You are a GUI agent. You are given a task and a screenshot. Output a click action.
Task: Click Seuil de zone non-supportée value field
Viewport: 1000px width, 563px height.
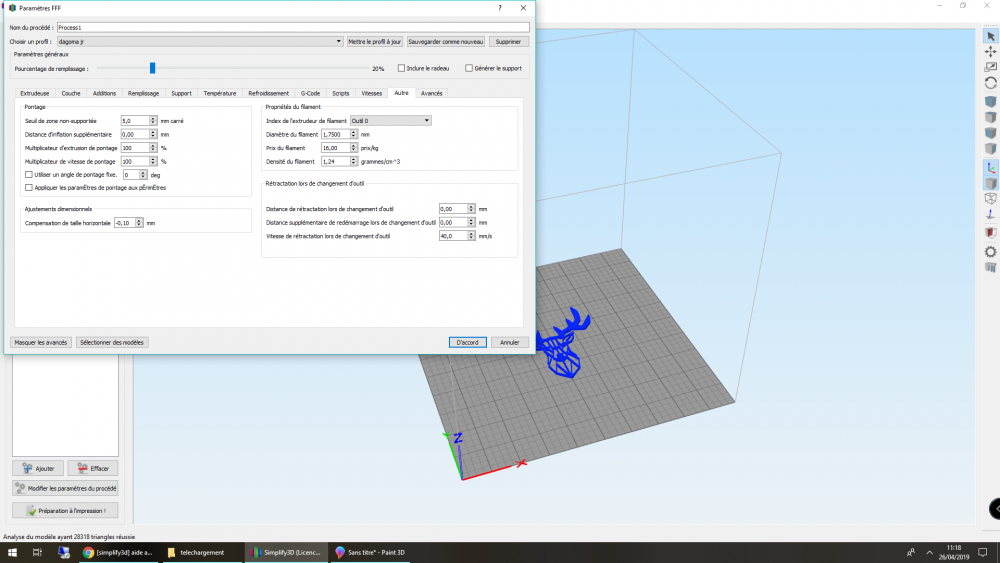click(x=135, y=121)
